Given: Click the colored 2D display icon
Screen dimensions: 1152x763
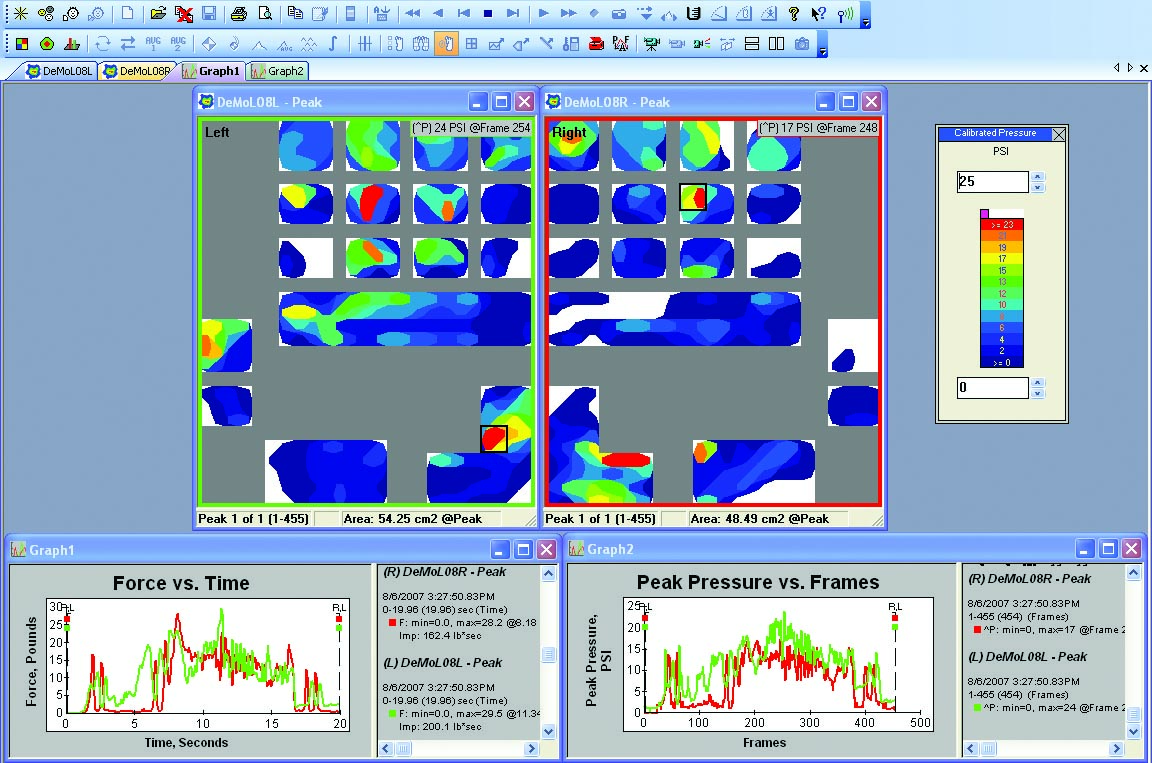Looking at the screenshot, I should point(20,43).
